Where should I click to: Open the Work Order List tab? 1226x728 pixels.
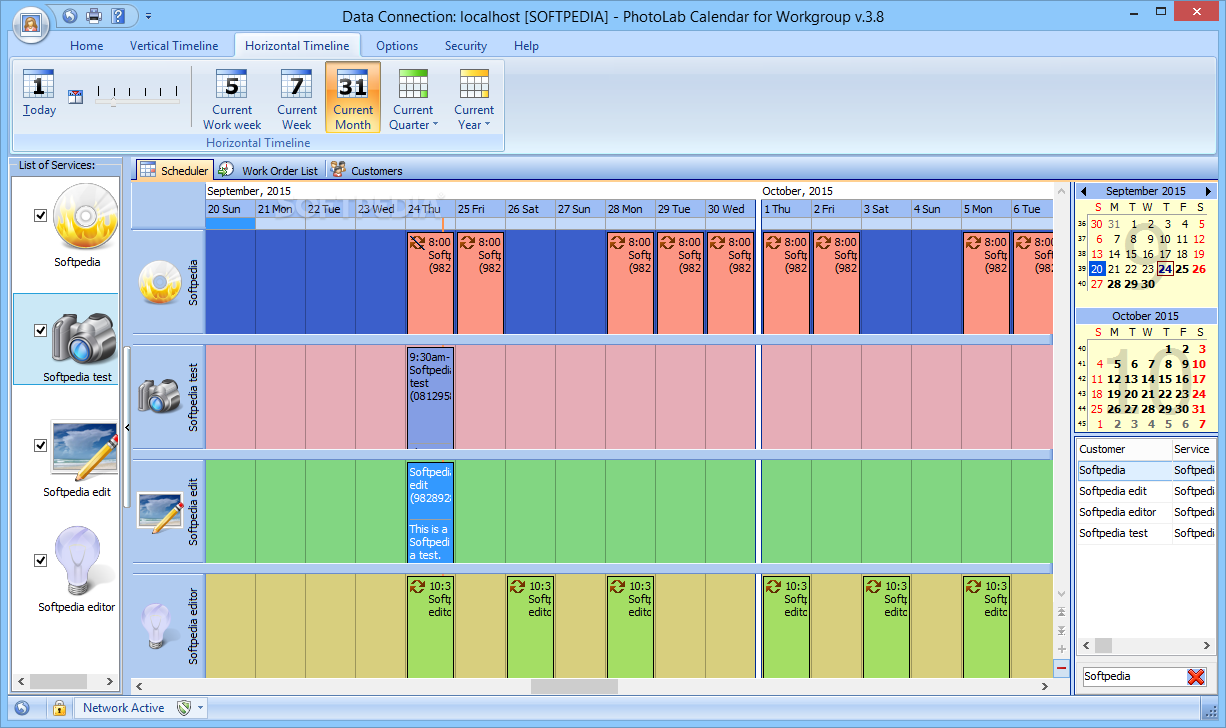tap(268, 170)
